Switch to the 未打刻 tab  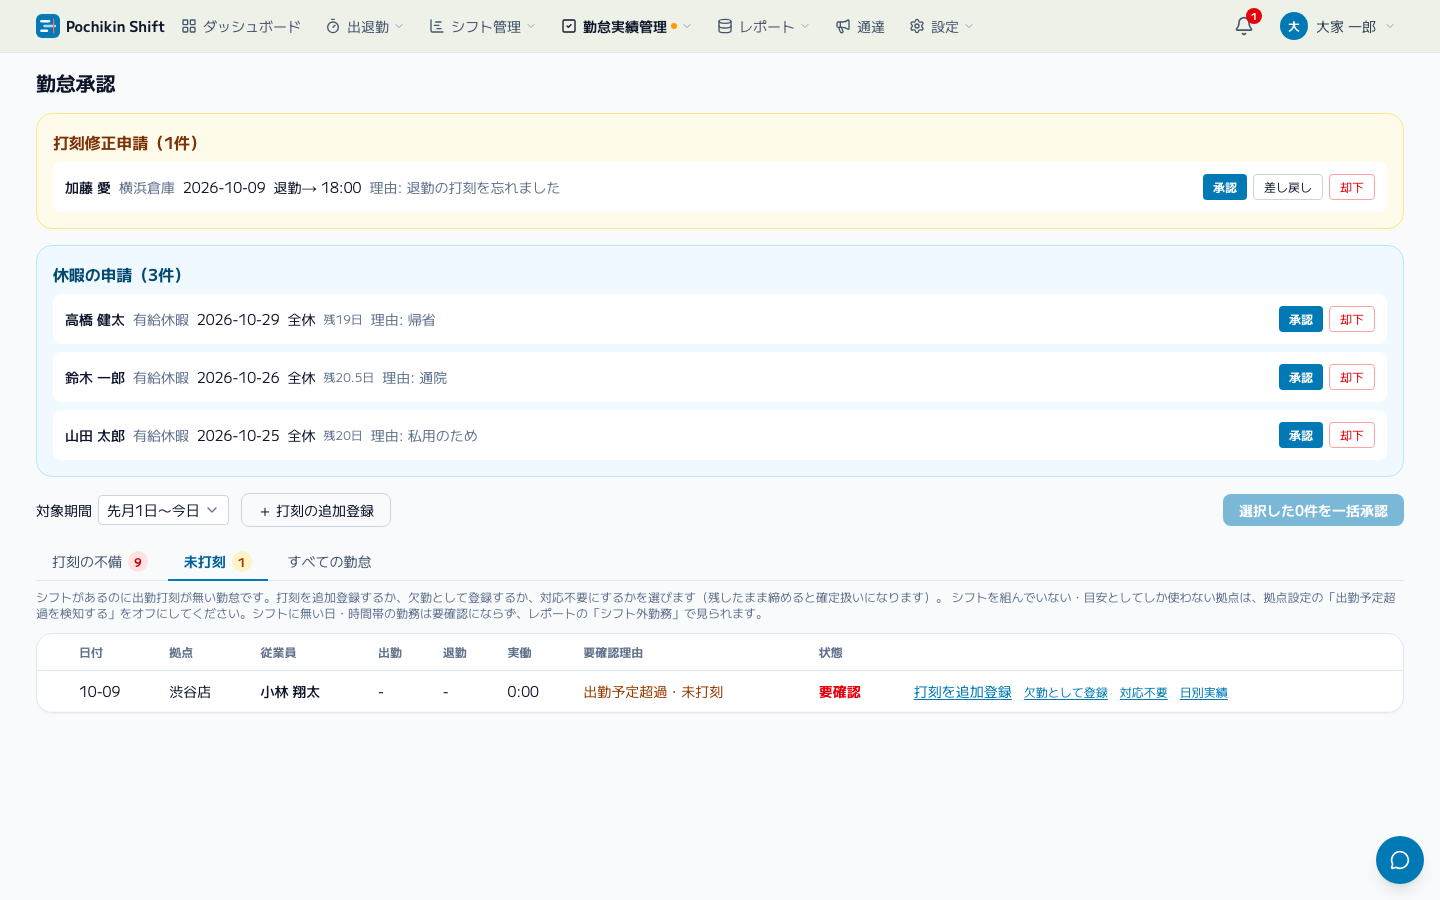point(217,562)
